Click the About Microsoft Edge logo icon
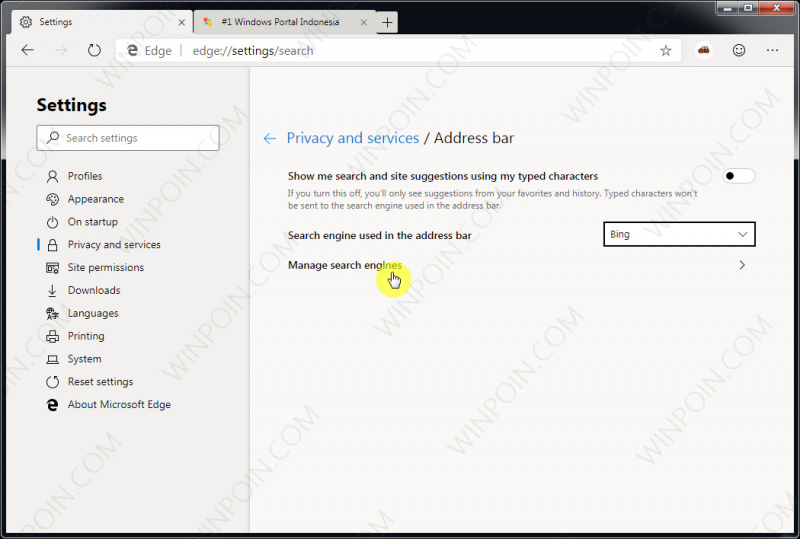 click(52, 405)
